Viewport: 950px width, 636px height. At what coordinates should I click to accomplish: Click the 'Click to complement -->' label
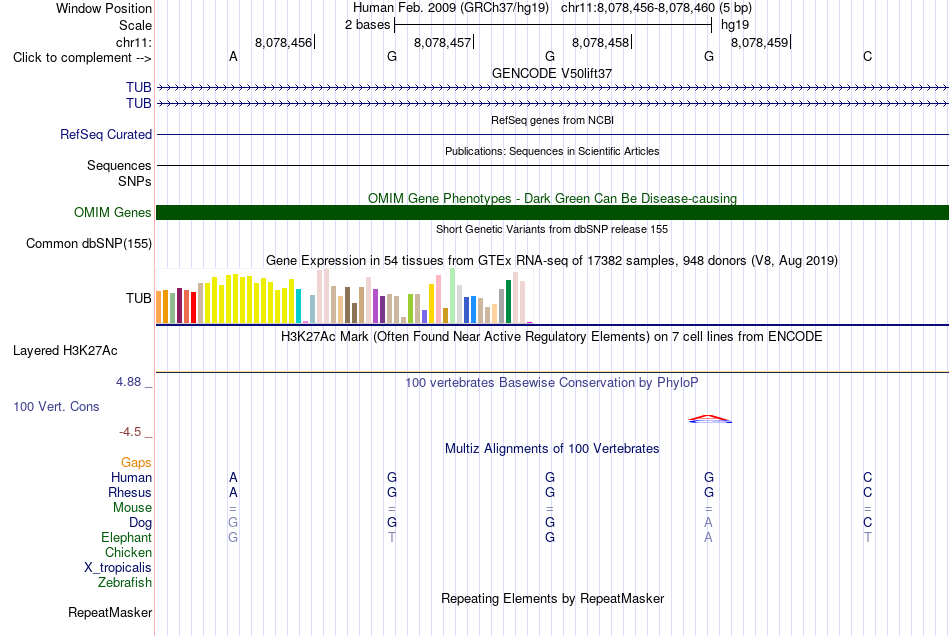coord(82,58)
